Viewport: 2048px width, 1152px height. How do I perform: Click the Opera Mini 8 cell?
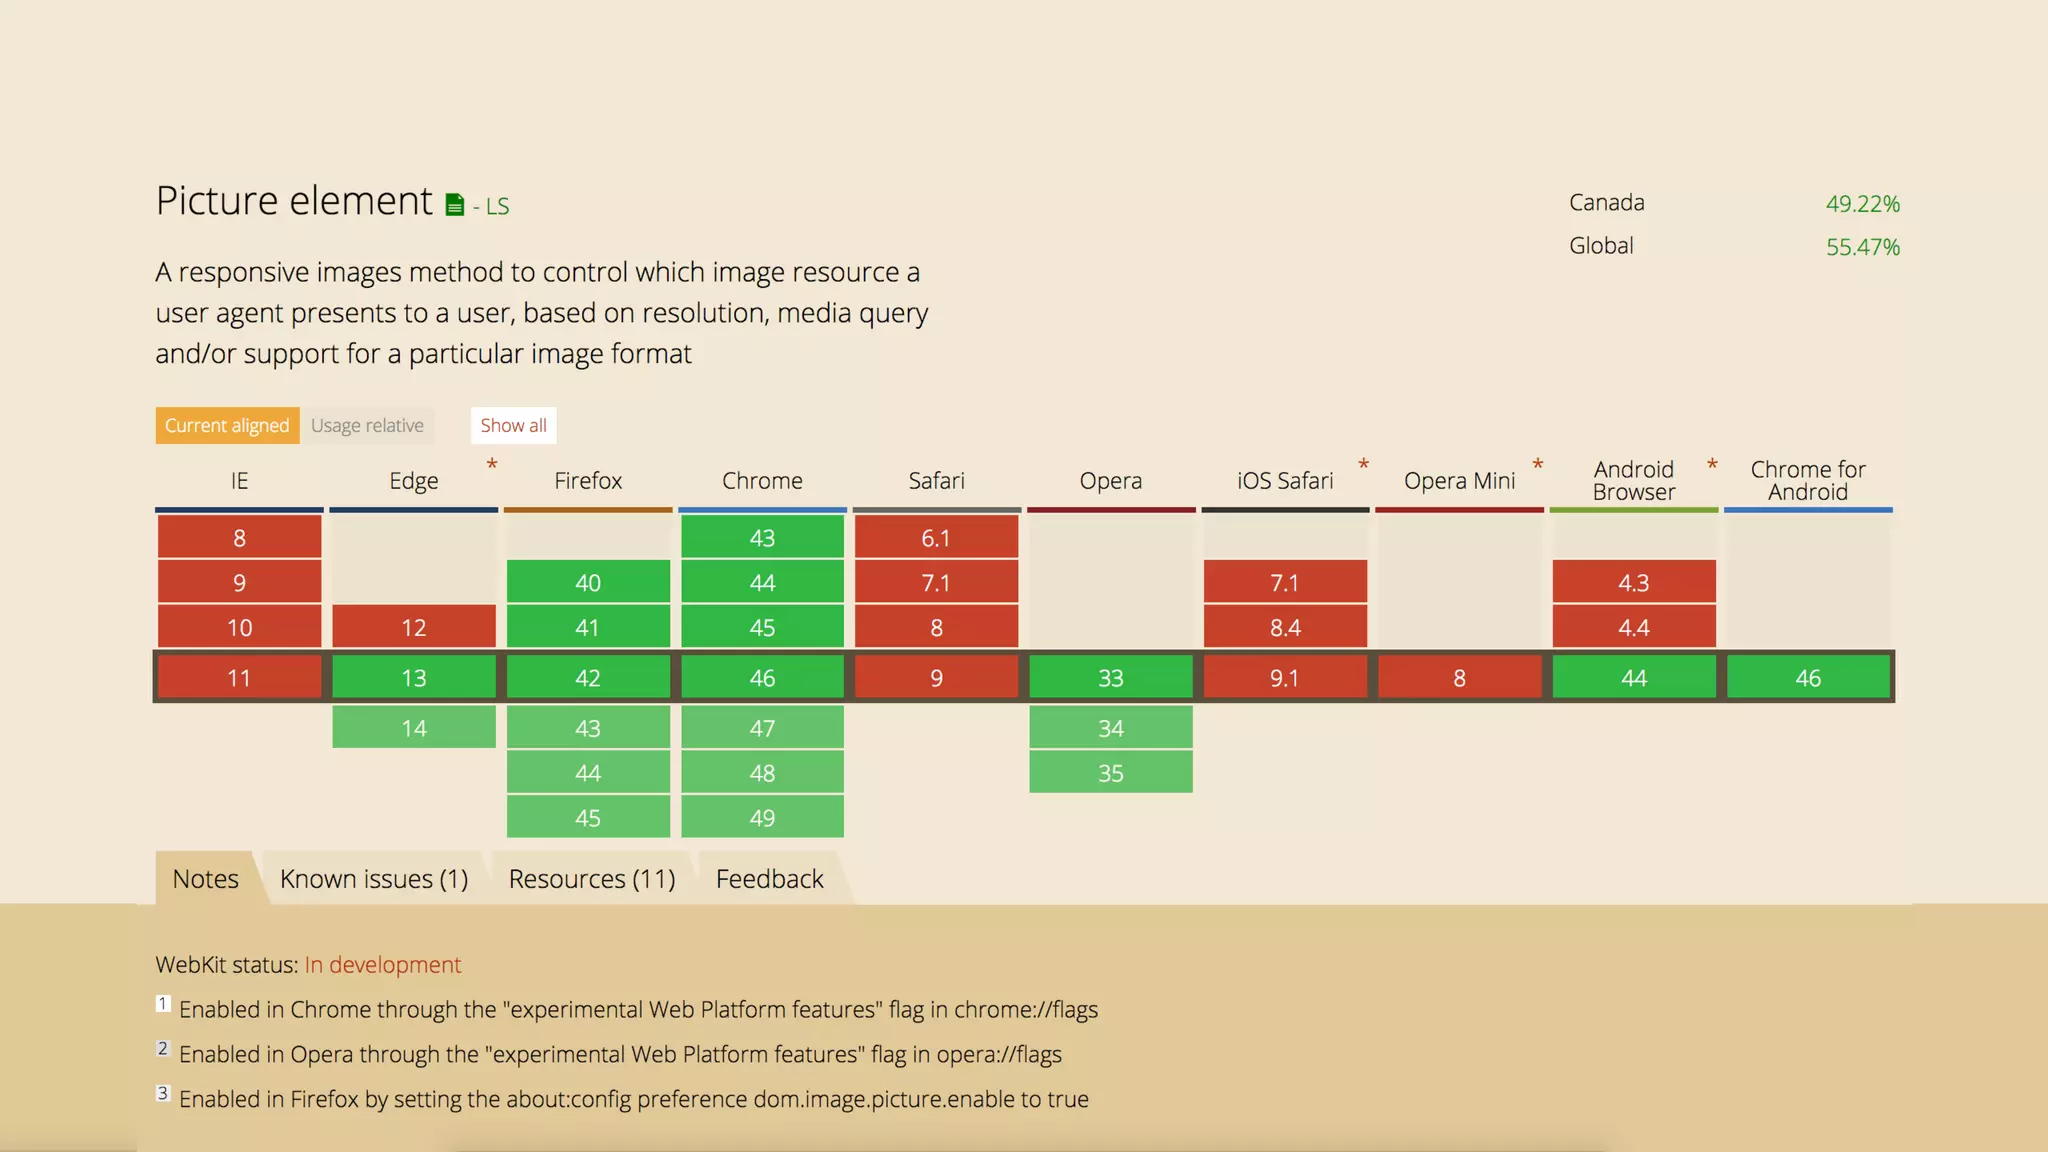click(x=1459, y=678)
